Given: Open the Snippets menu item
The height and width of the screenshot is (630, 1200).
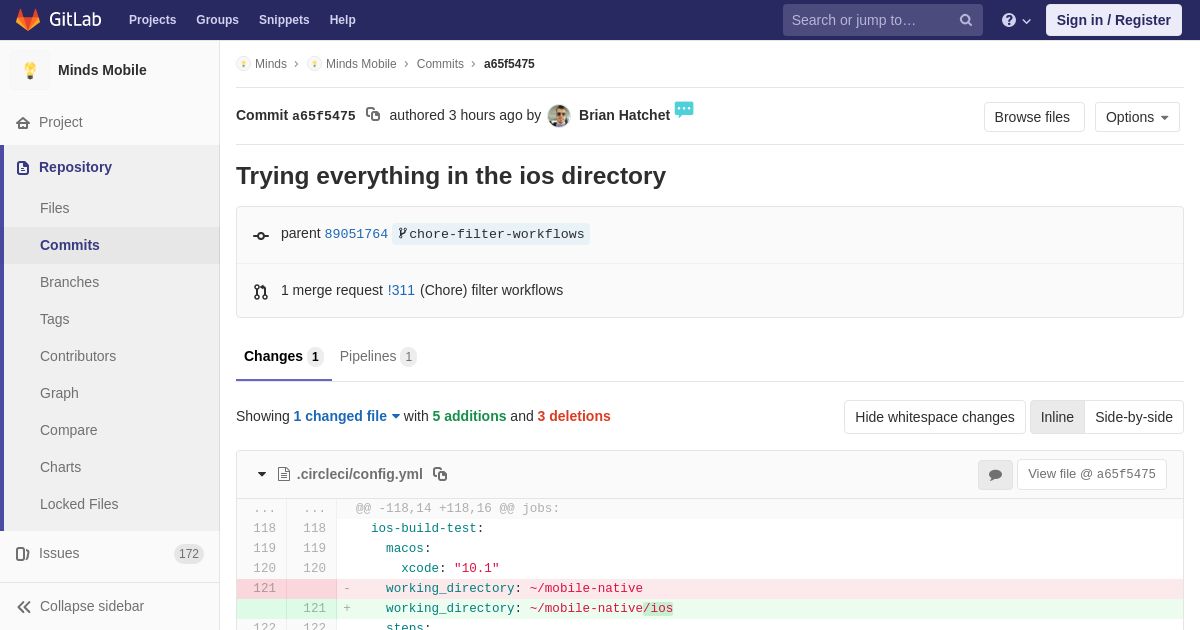Looking at the screenshot, I should [284, 20].
